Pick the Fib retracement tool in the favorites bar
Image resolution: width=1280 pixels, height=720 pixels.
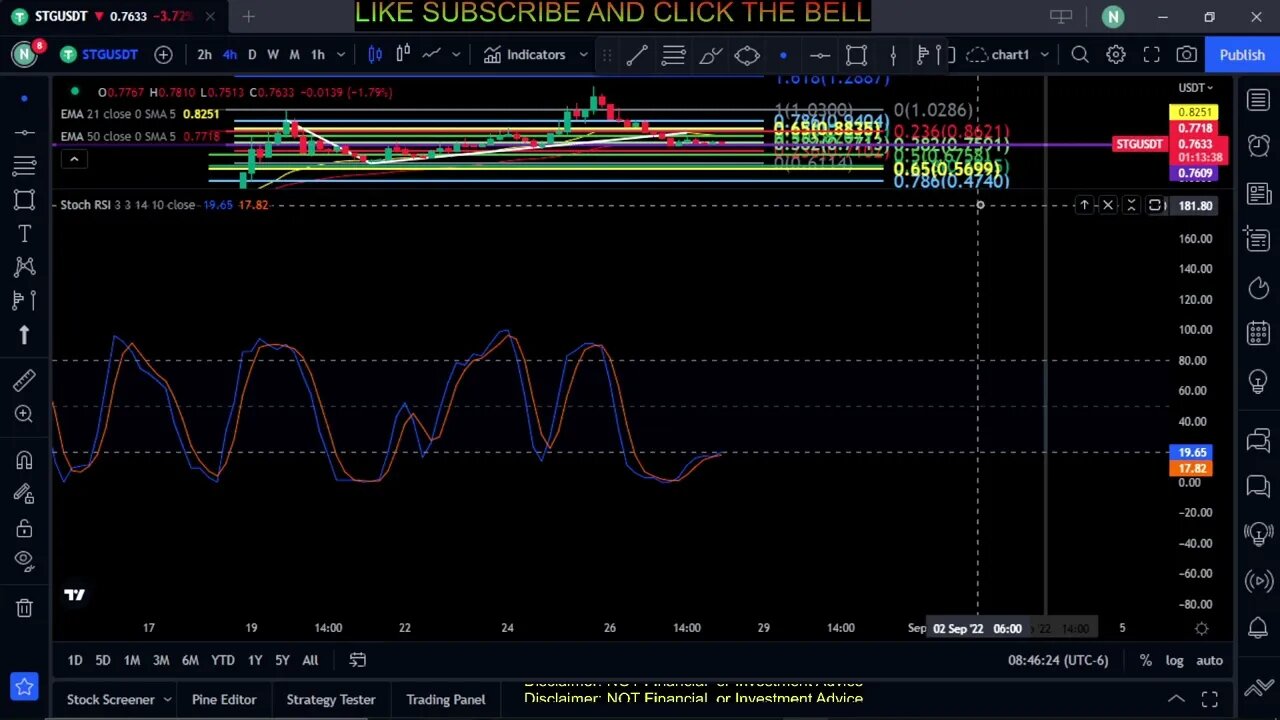(673, 55)
